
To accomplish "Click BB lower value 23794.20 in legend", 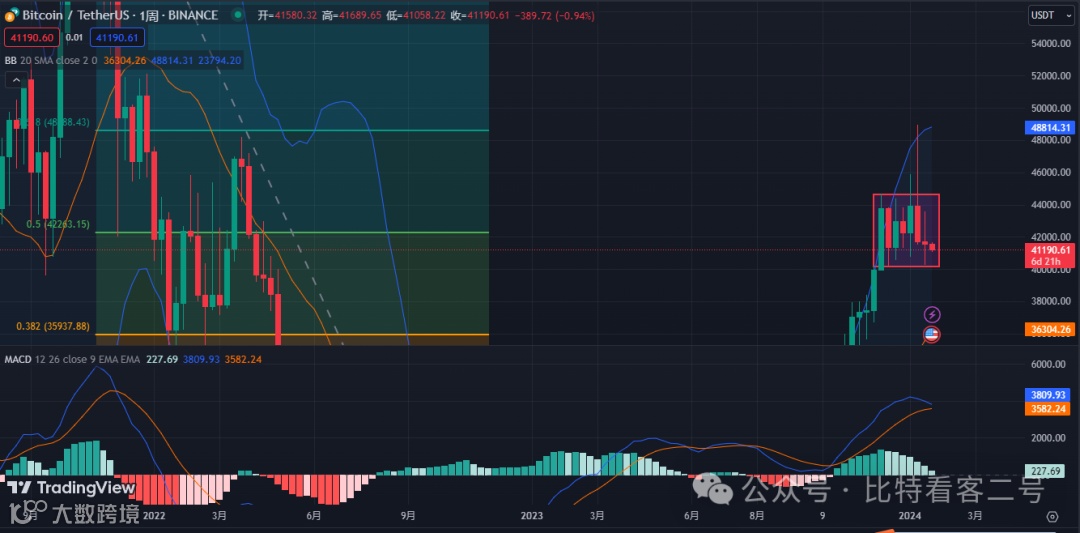I will pos(220,61).
